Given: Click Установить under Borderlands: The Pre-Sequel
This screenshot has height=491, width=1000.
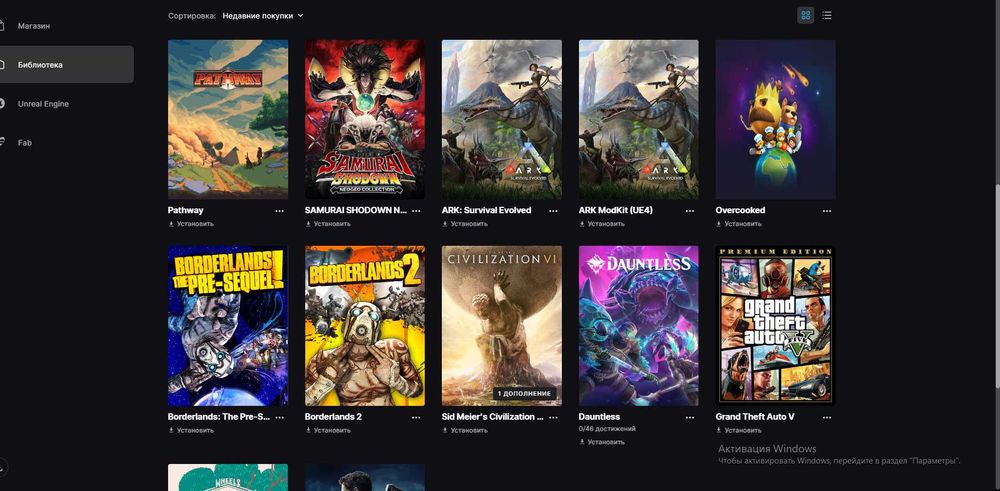Looking at the screenshot, I should (x=191, y=430).
